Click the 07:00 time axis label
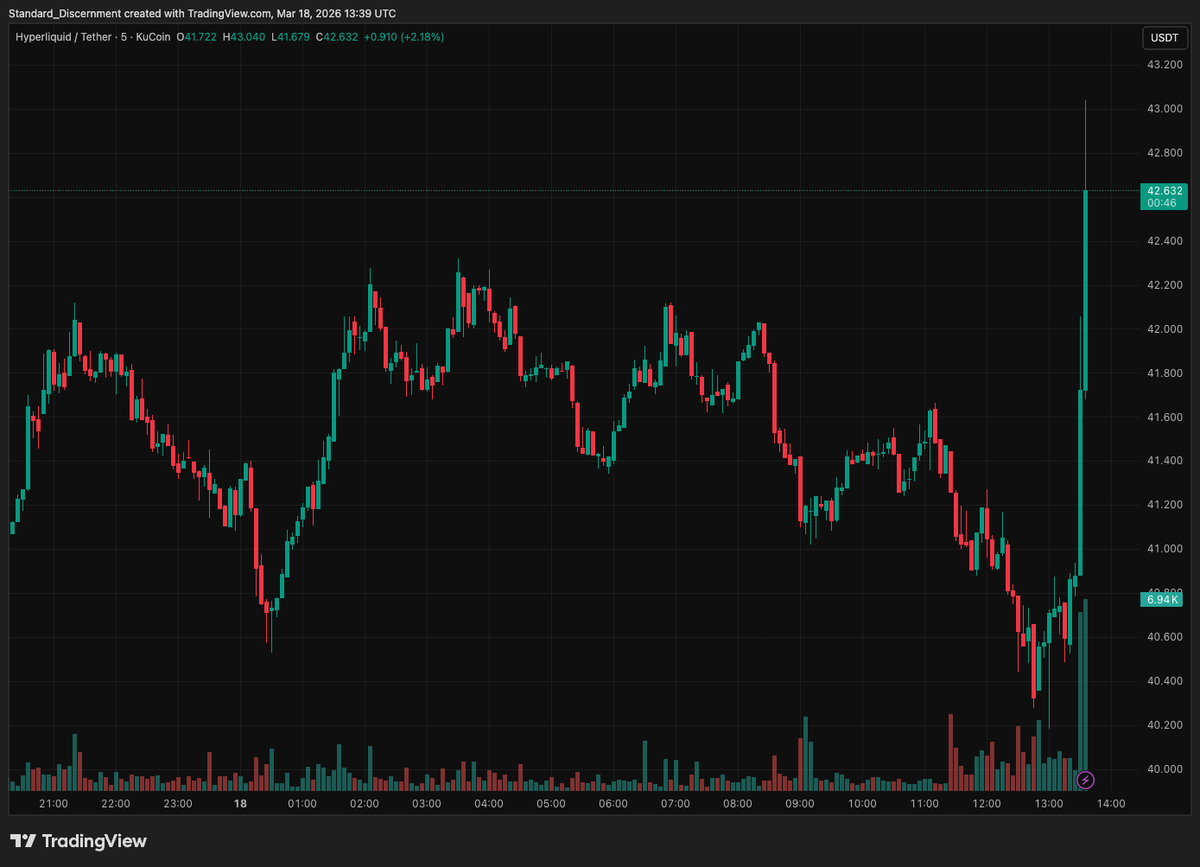This screenshot has height=867, width=1200. [x=675, y=804]
